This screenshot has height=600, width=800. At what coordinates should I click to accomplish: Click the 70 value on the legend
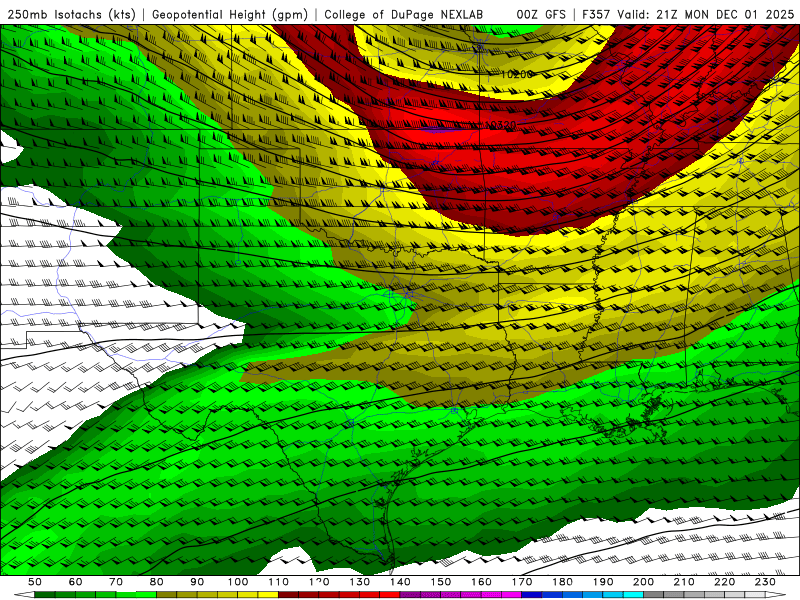[x=116, y=582]
